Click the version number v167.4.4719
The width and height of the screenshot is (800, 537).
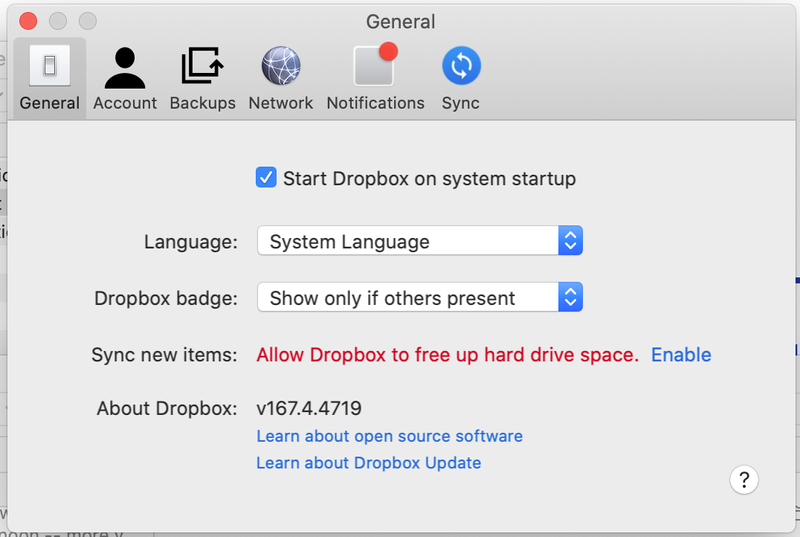(x=309, y=408)
